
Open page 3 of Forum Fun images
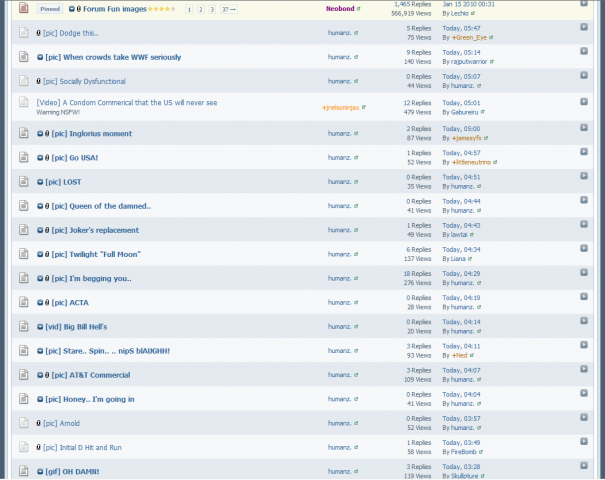tap(212, 9)
